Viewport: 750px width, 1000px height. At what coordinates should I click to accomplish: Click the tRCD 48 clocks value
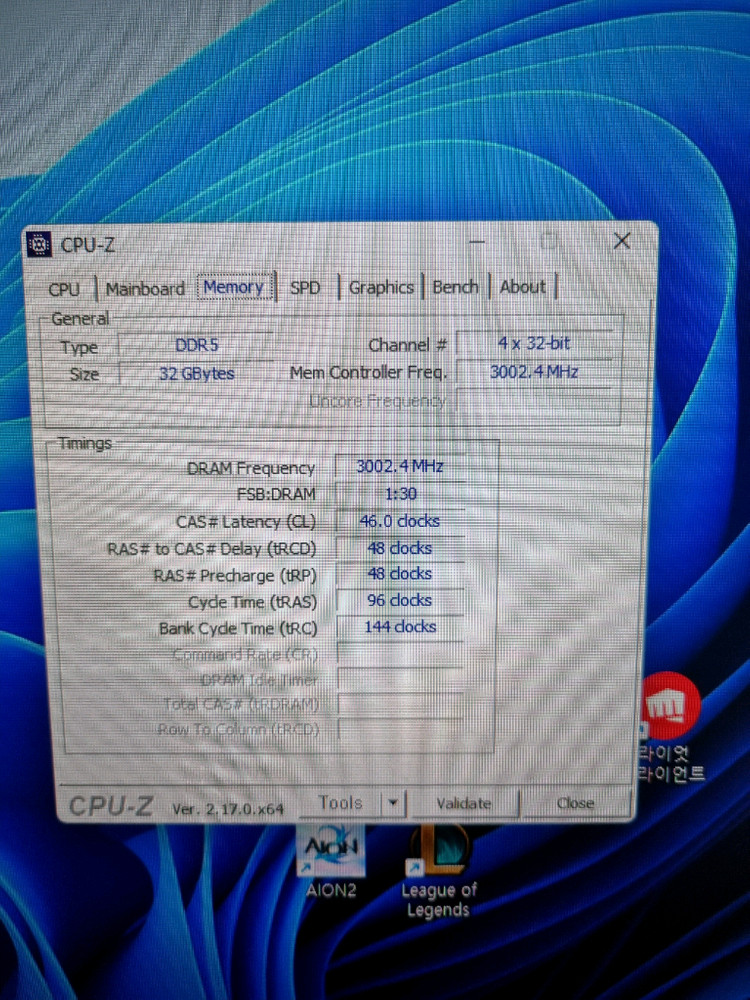(400, 548)
